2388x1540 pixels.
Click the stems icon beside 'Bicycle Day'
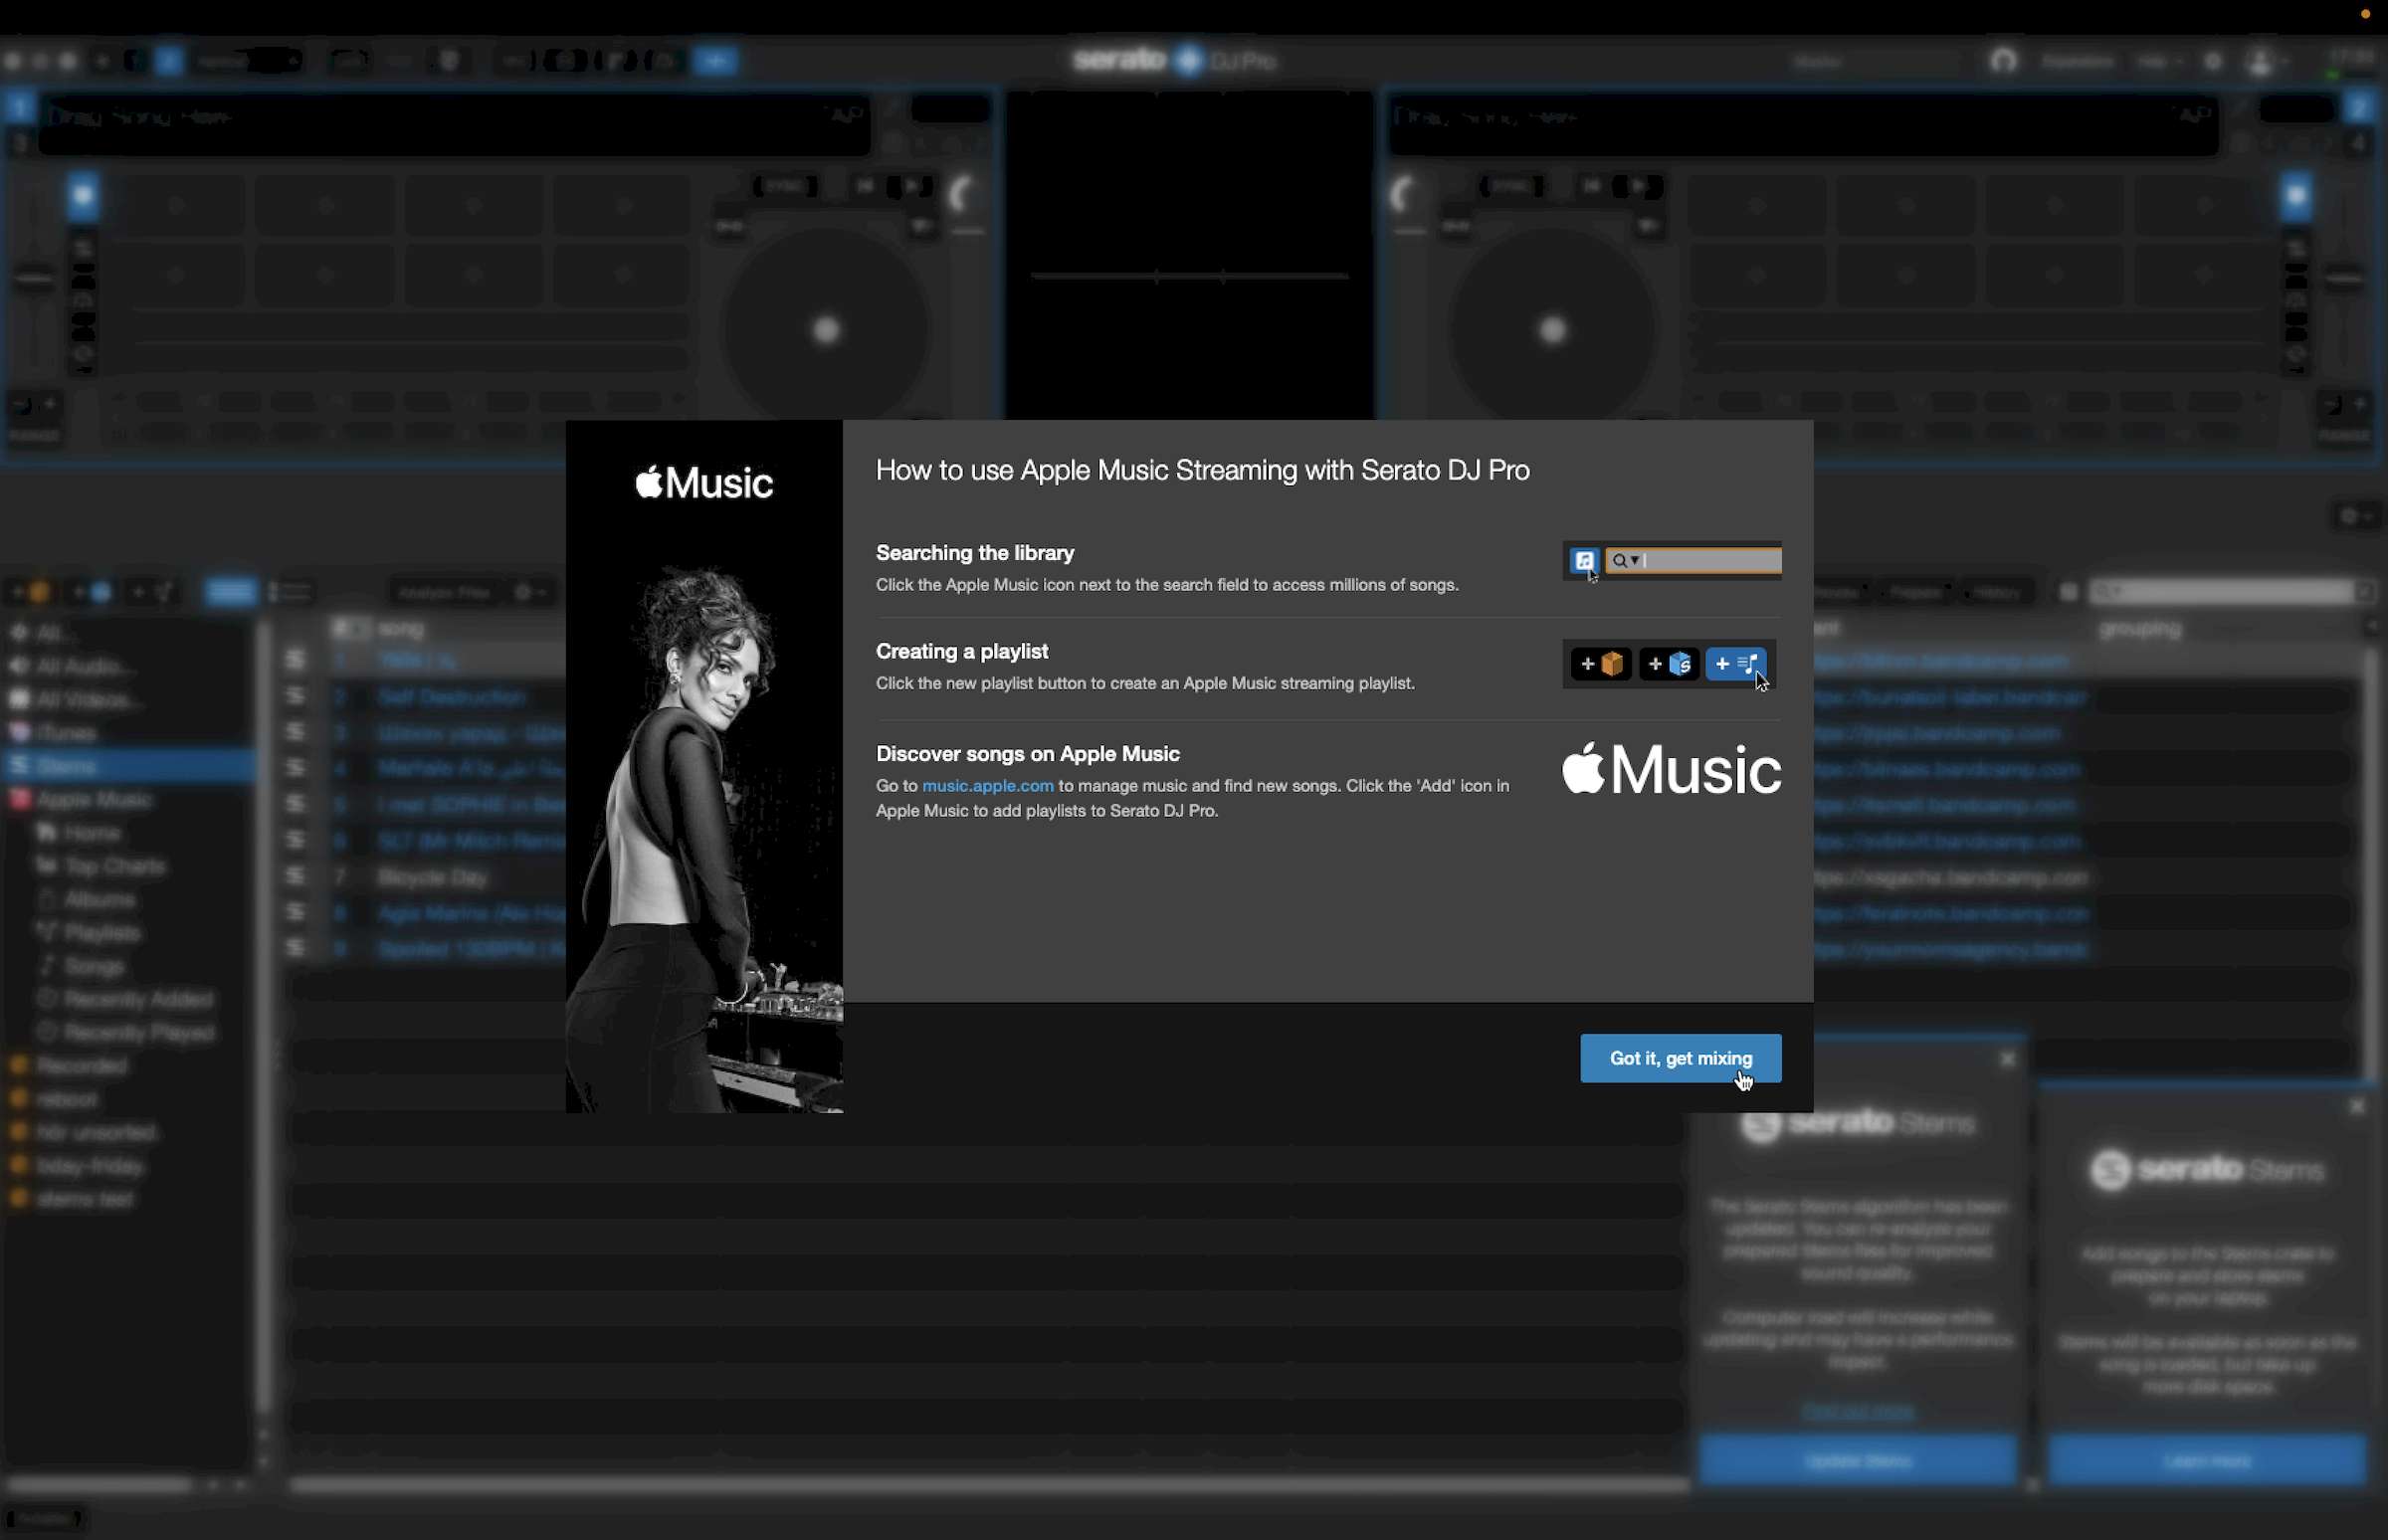295,877
